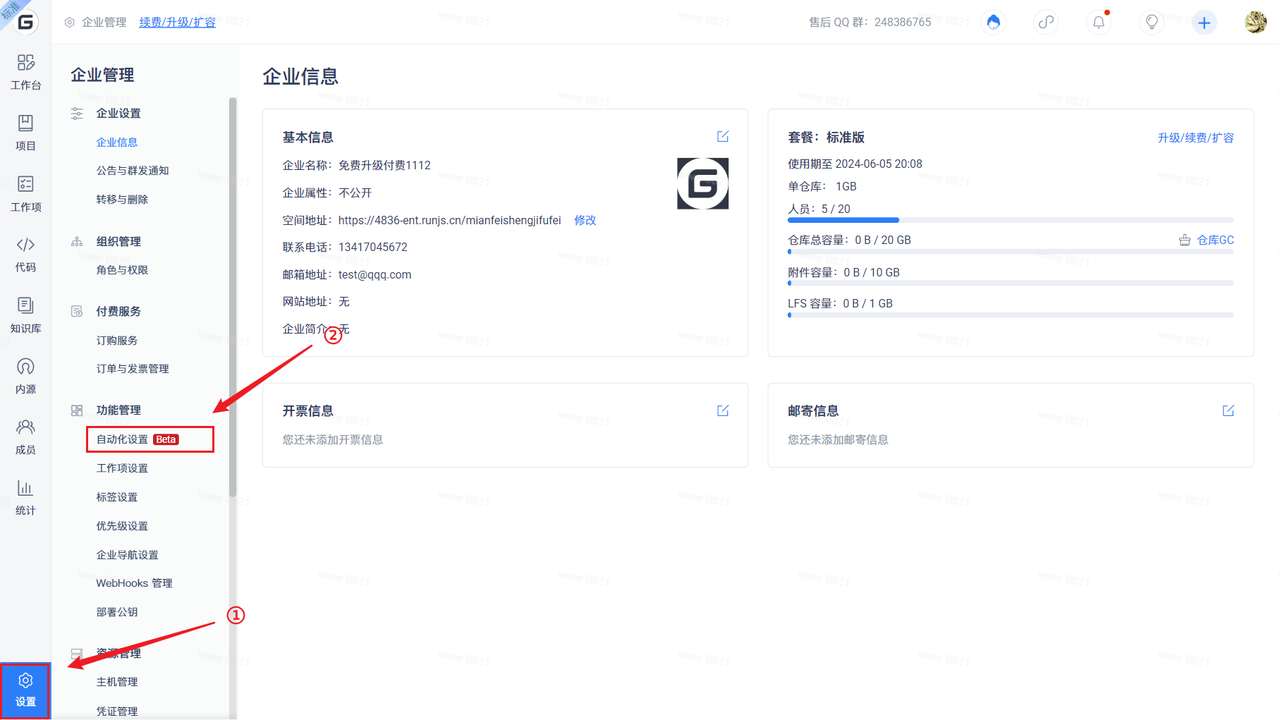
Task: Edit 基本信息 basic info via pencil icon
Action: tap(723, 136)
